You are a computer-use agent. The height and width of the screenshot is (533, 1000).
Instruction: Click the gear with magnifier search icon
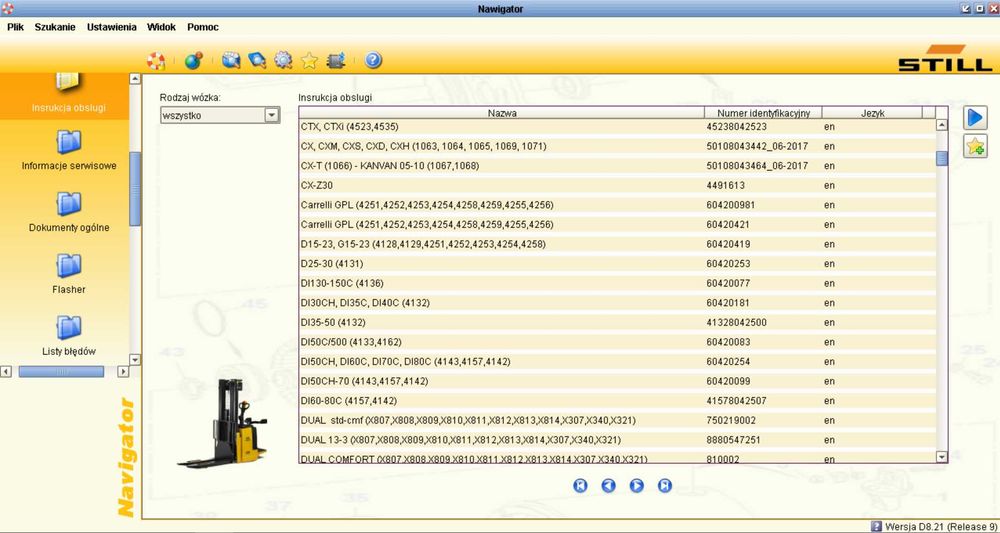[x=283, y=61]
